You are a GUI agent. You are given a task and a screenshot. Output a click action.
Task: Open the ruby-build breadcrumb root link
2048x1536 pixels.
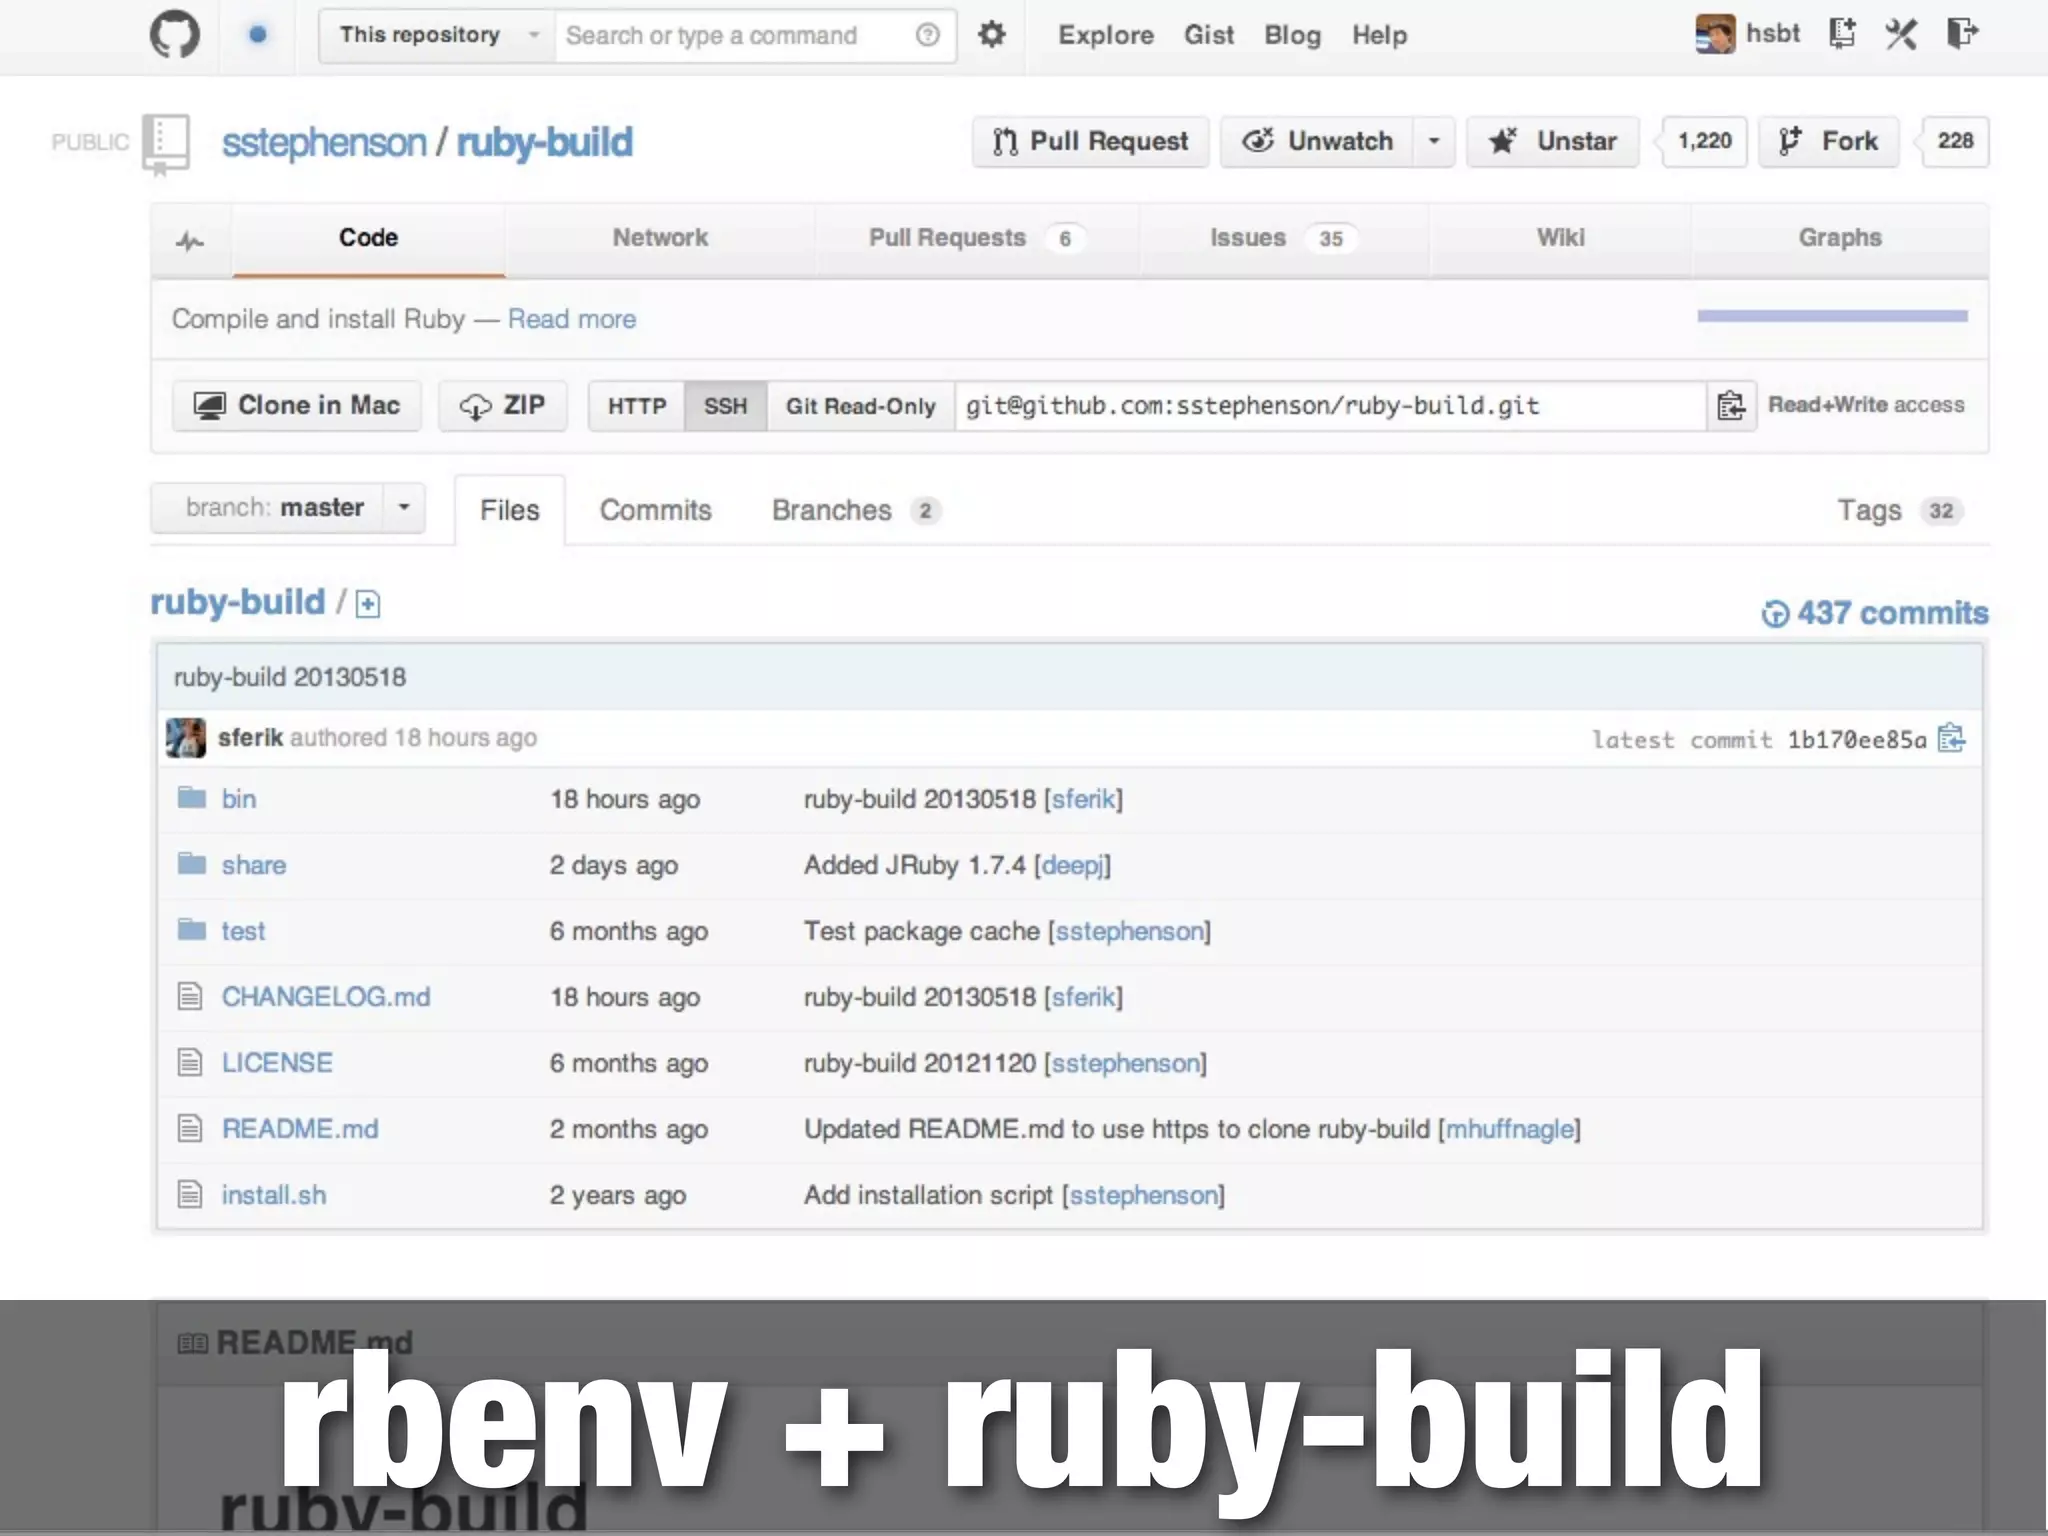tap(238, 602)
